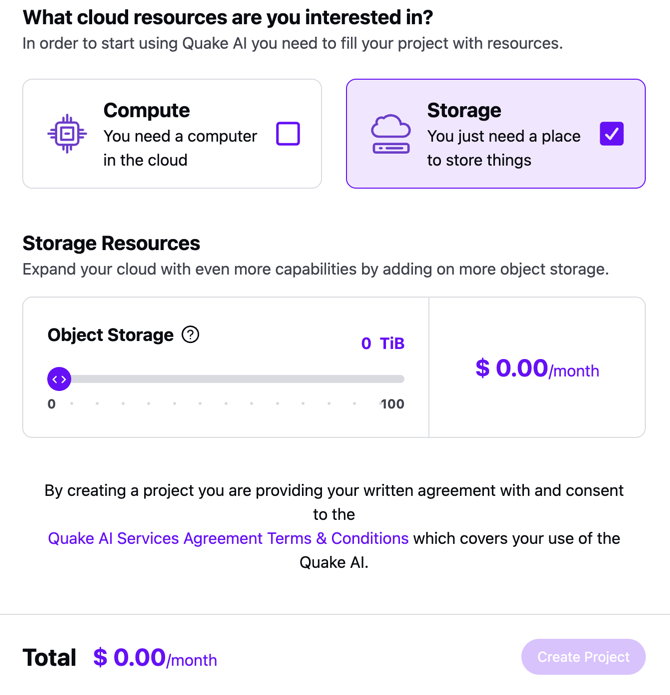Click the slider minimum label 0
670x695 pixels.
(x=51, y=404)
